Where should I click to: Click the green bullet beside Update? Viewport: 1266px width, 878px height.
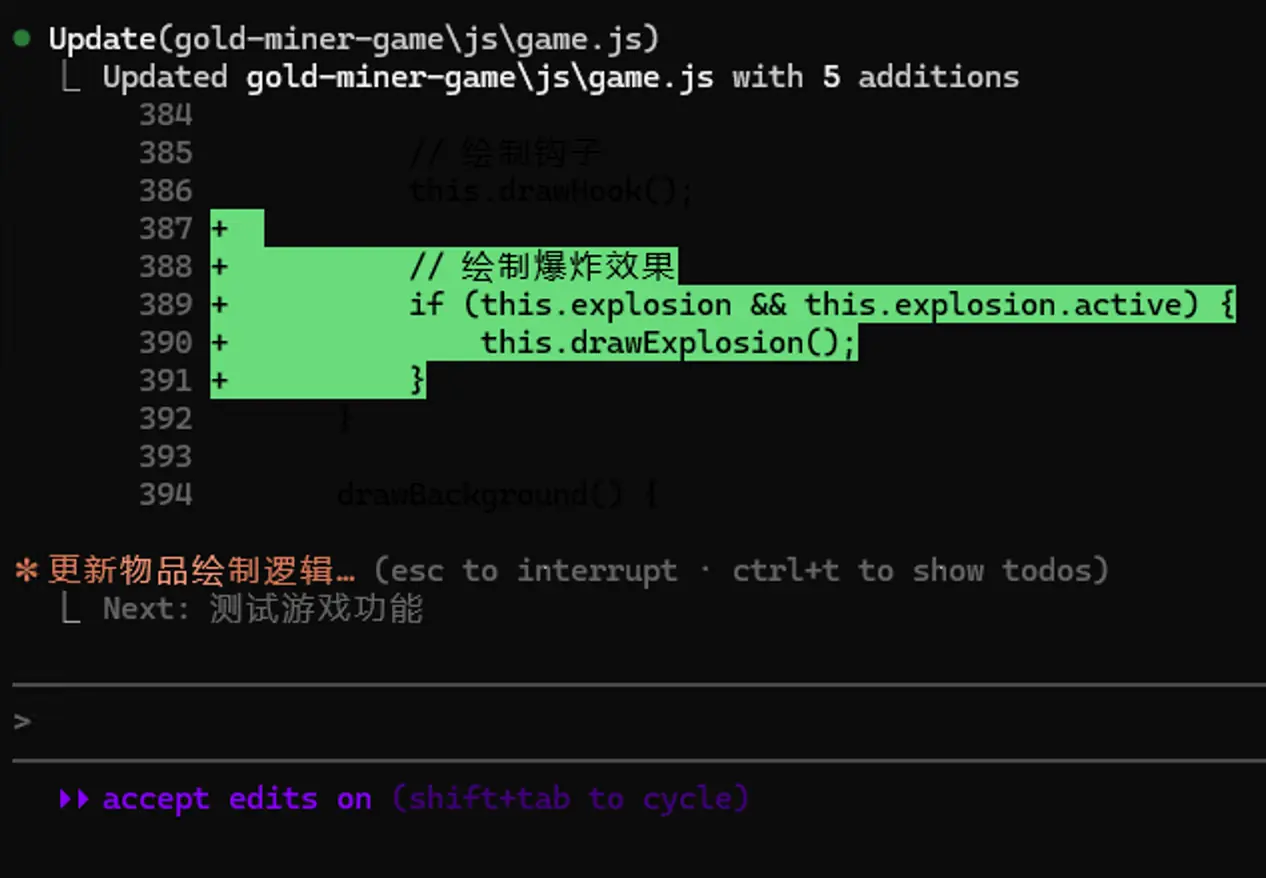tap(21, 39)
